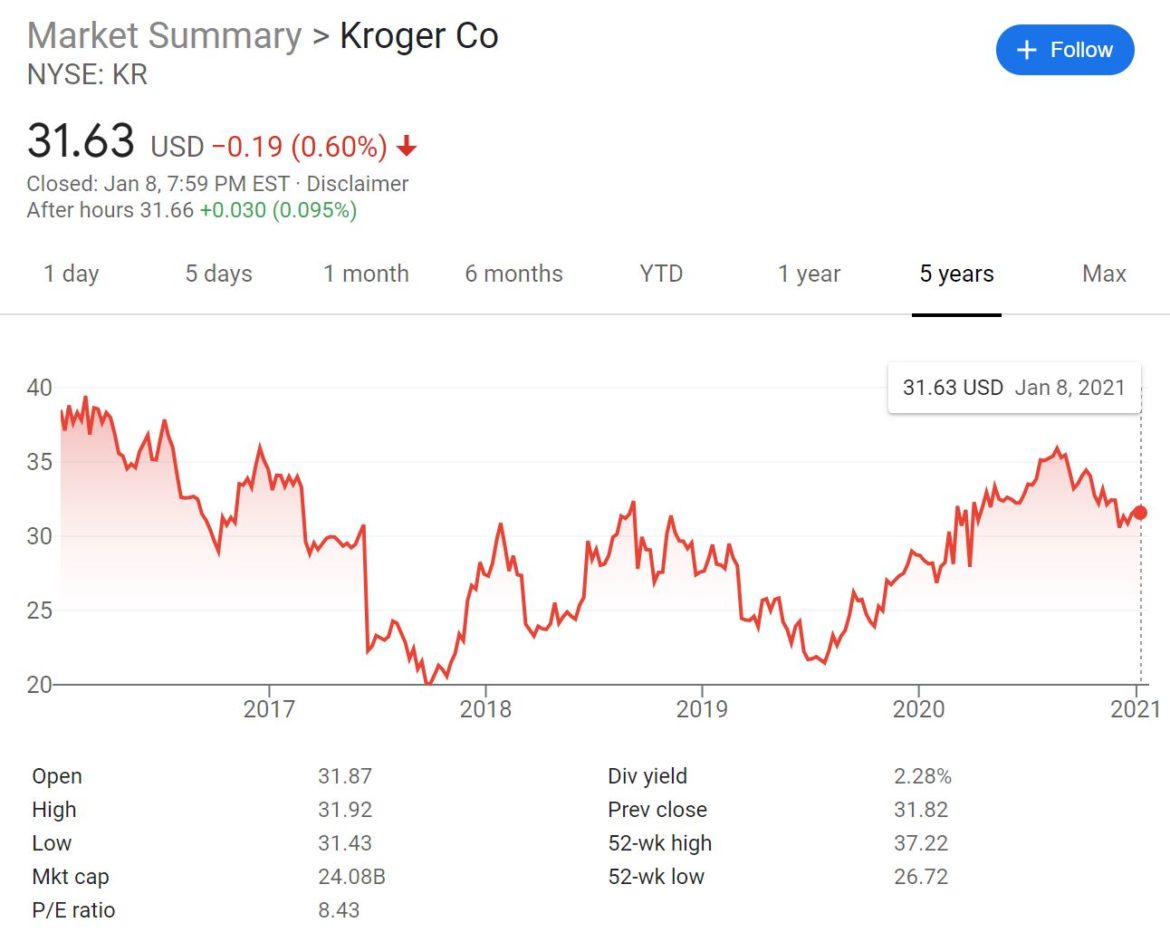Select the 6 months time range
This screenshot has width=1170, height=942.
coord(514,273)
